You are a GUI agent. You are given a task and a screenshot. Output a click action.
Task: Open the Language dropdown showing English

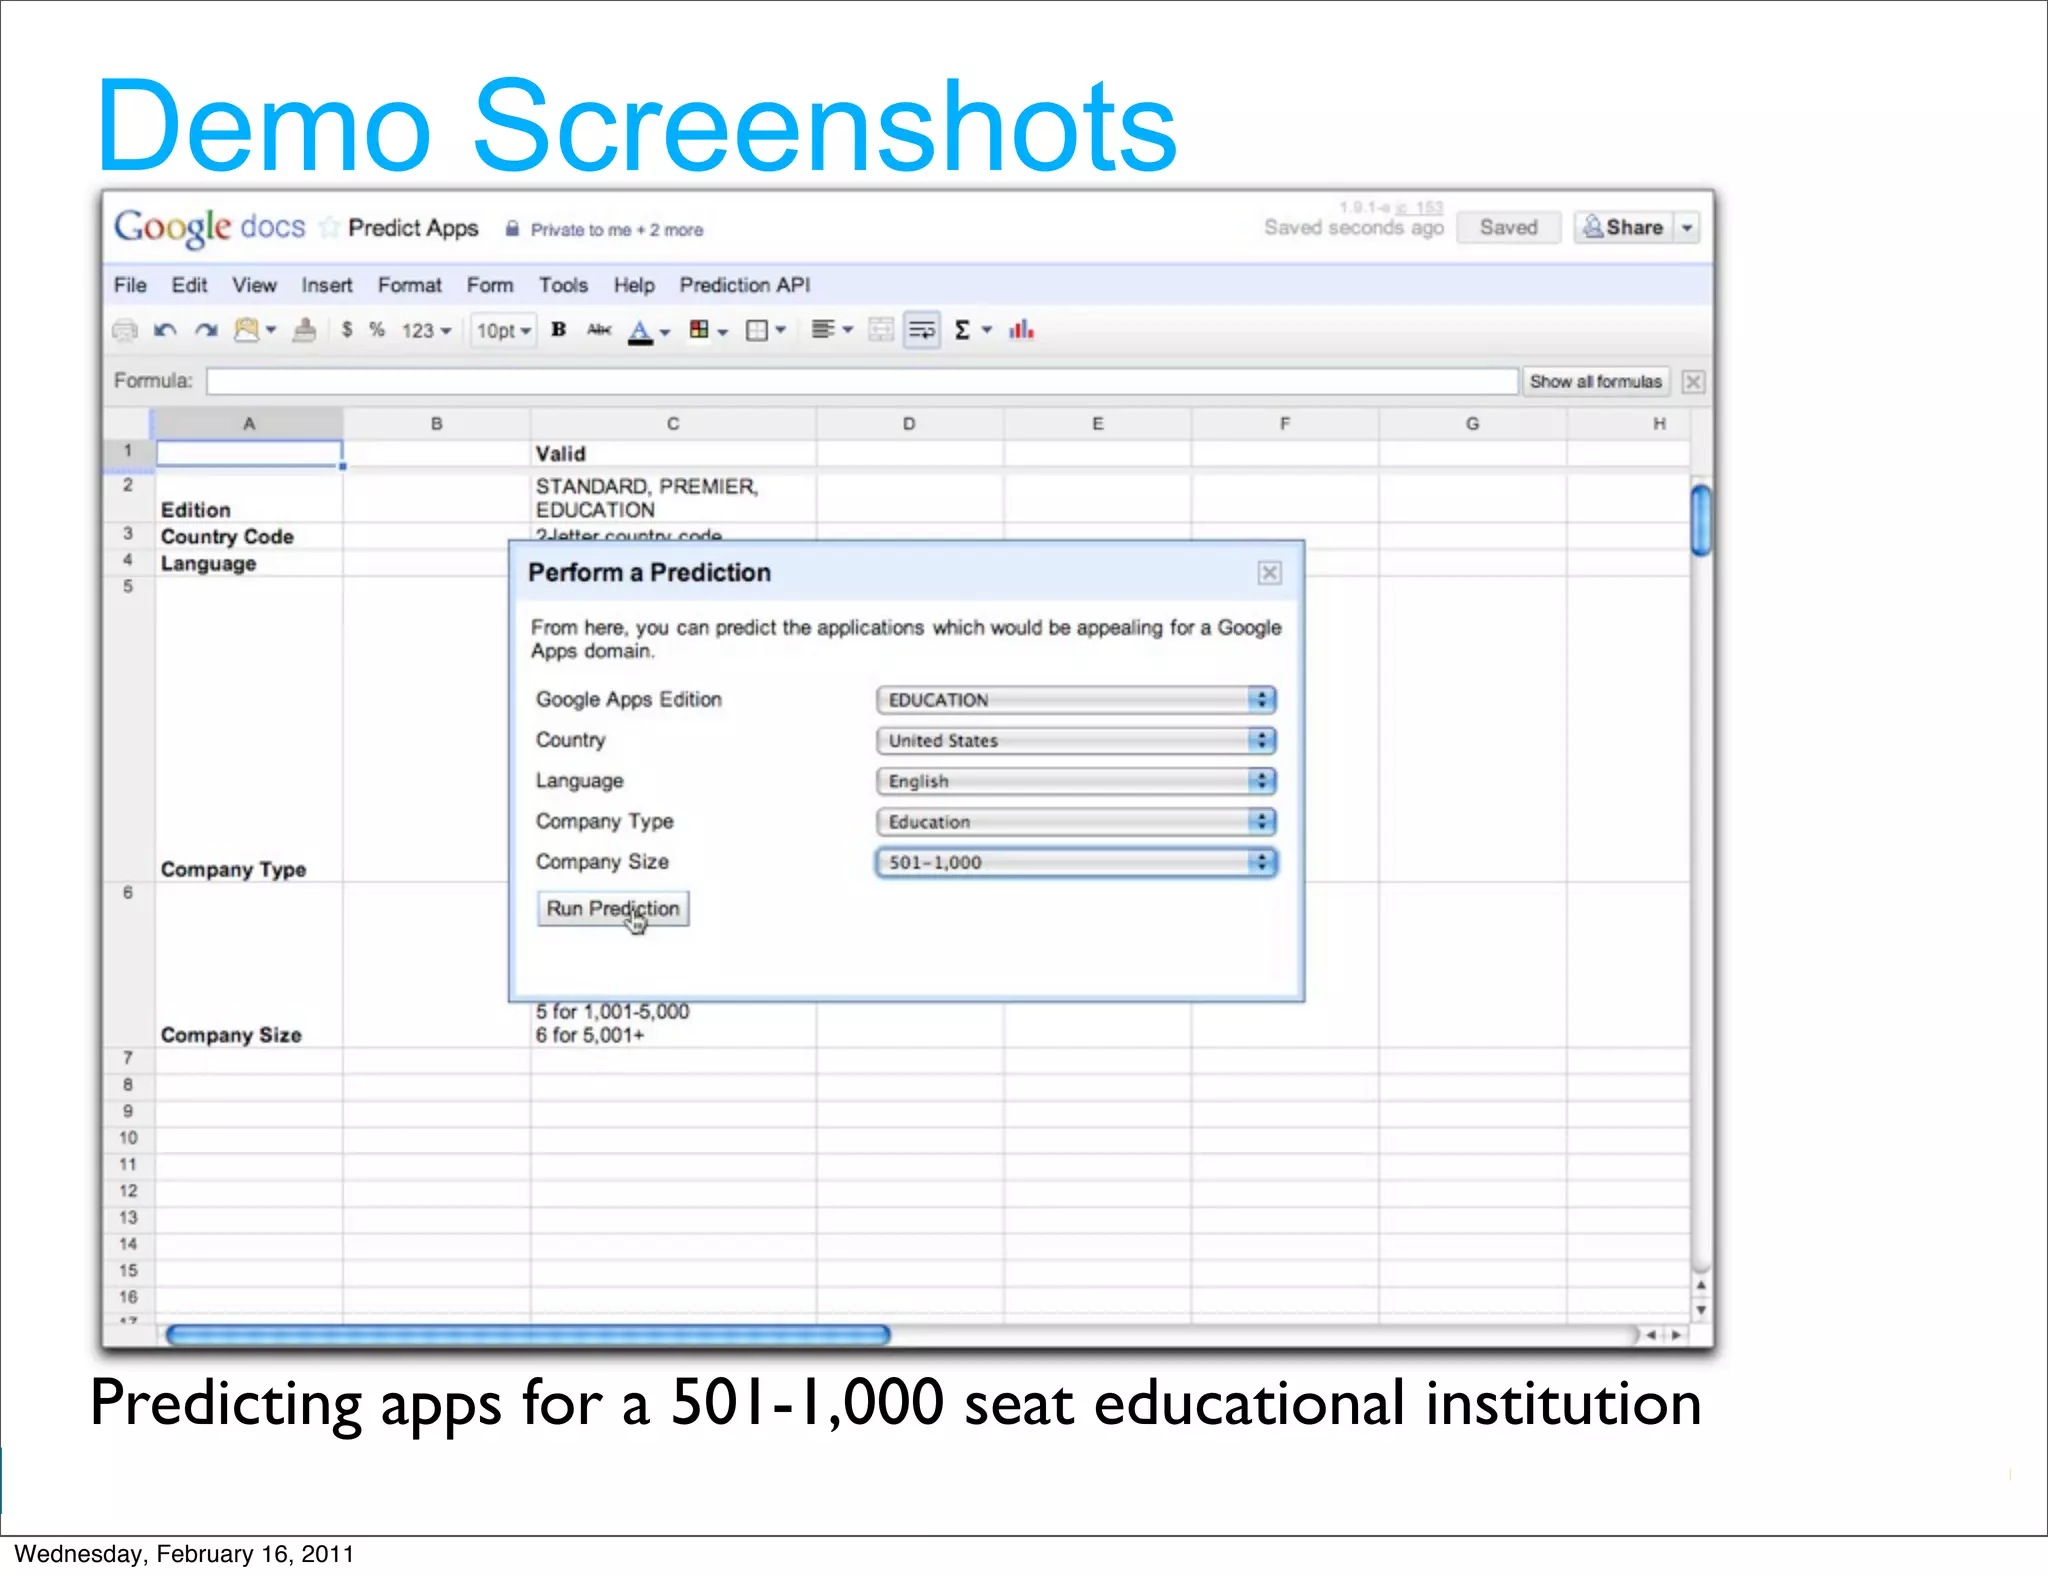[1076, 781]
